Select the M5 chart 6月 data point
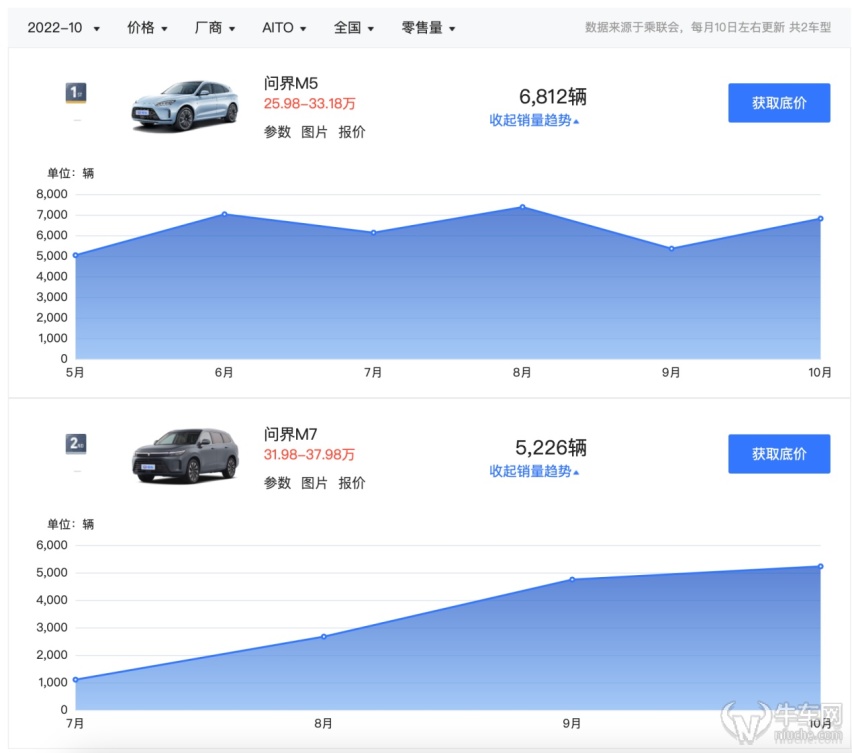Screen dimensions: 852x753 [x=224, y=214]
